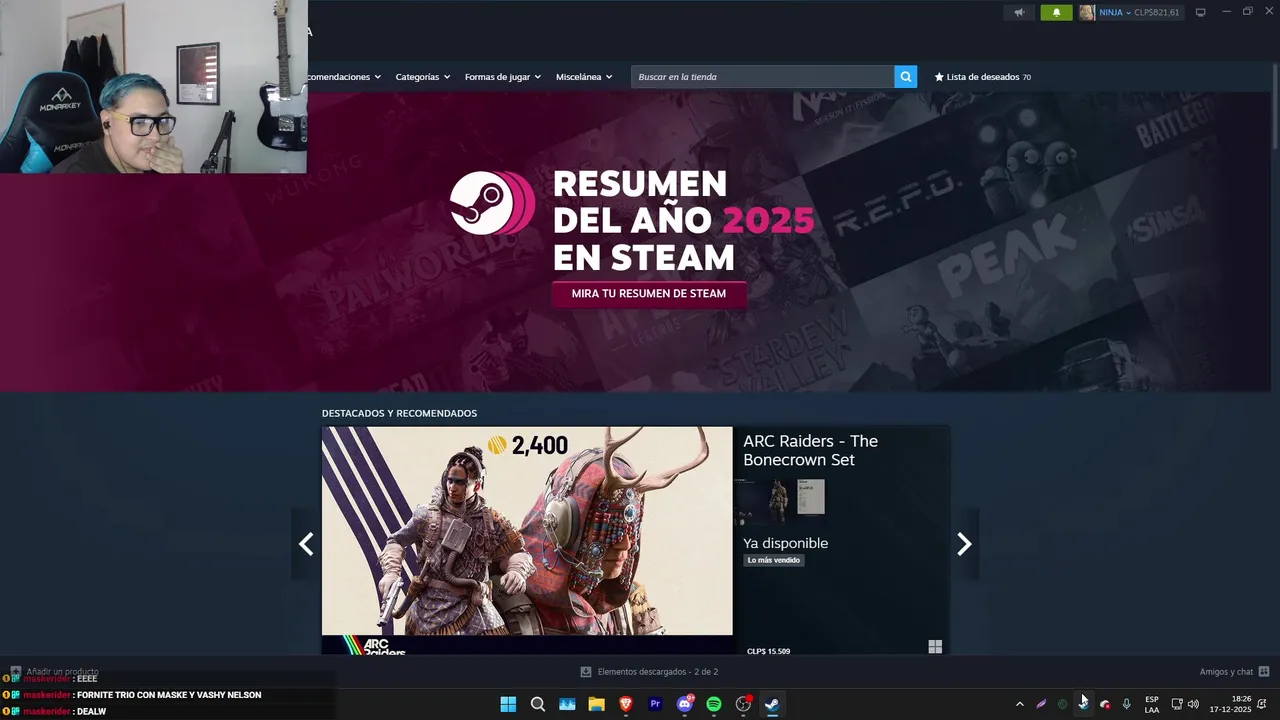Expand the Miscelánea dropdown menu
Viewport: 1280px width, 720px height.
tap(584, 77)
